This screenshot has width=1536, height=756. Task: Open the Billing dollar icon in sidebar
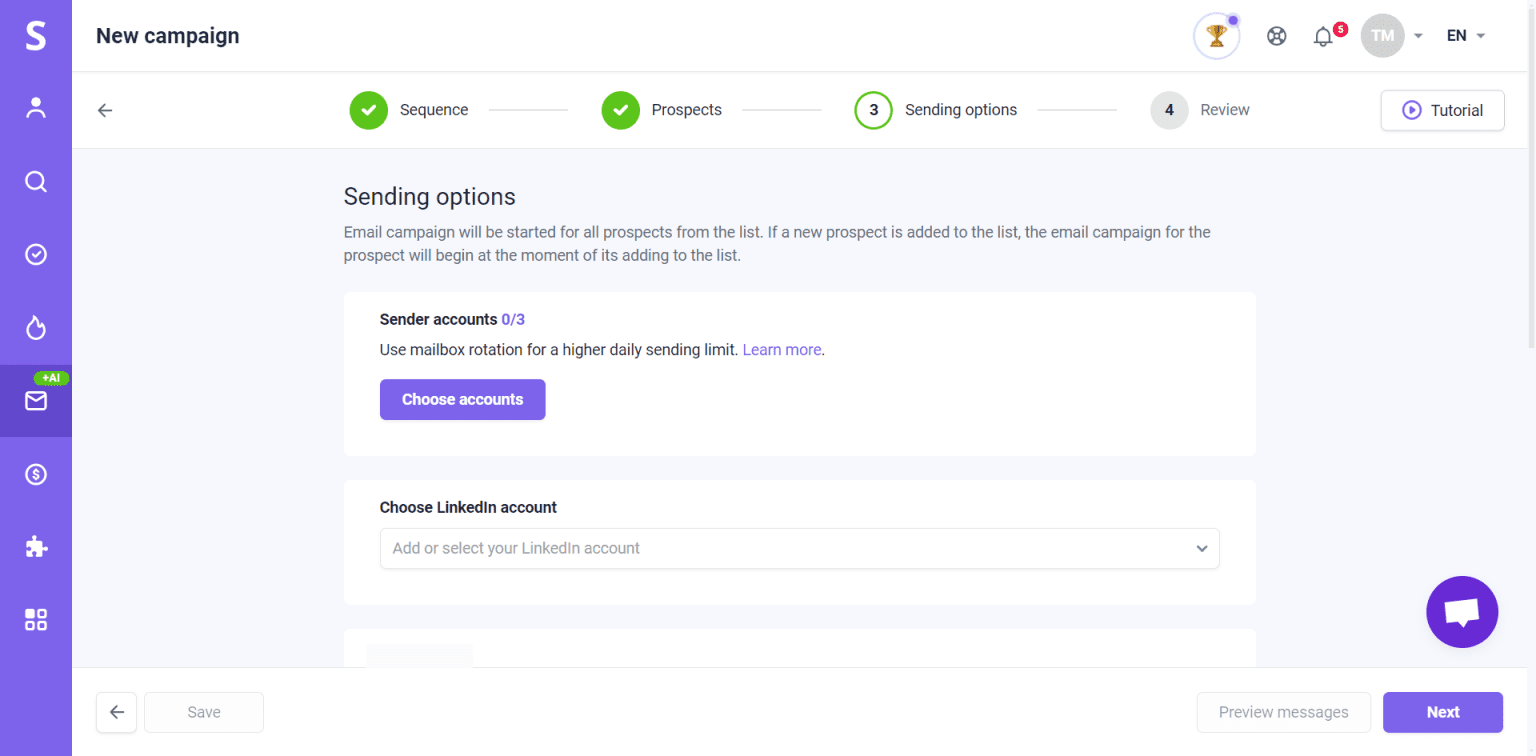click(36, 473)
